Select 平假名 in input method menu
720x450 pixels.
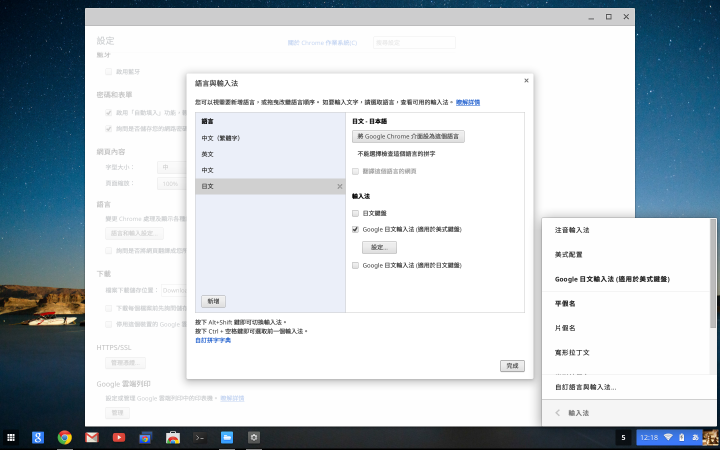[x=626, y=304]
